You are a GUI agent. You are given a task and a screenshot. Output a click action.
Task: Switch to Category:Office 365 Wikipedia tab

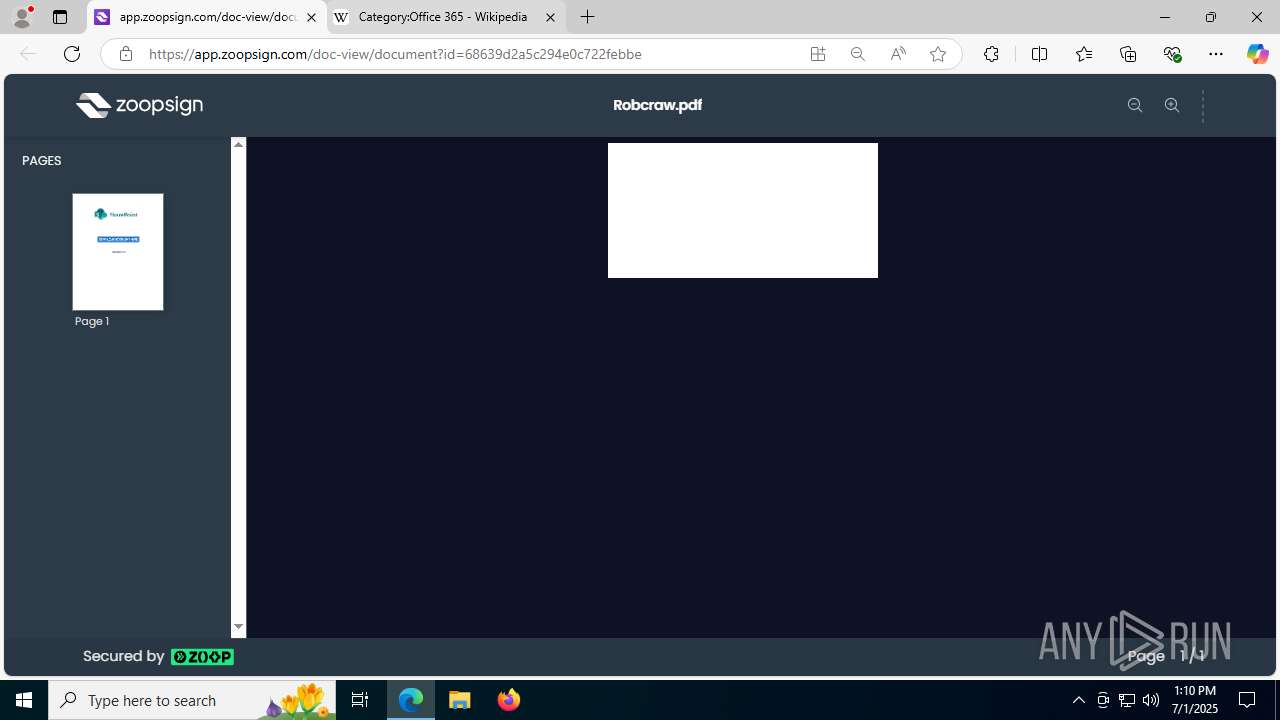click(x=445, y=17)
